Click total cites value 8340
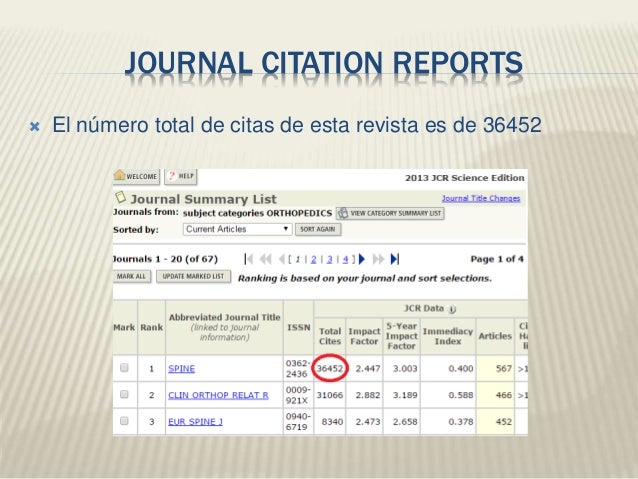 pyautogui.click(x=332, y=422)
